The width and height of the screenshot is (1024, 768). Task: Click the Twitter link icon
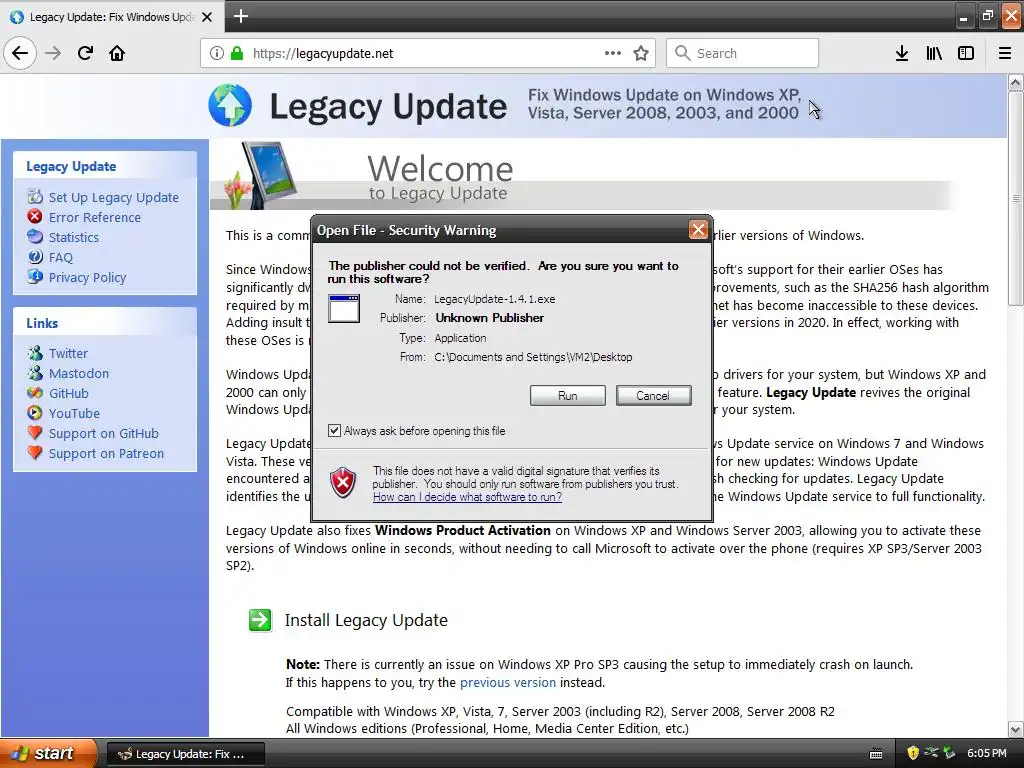(x=35, y=353)
